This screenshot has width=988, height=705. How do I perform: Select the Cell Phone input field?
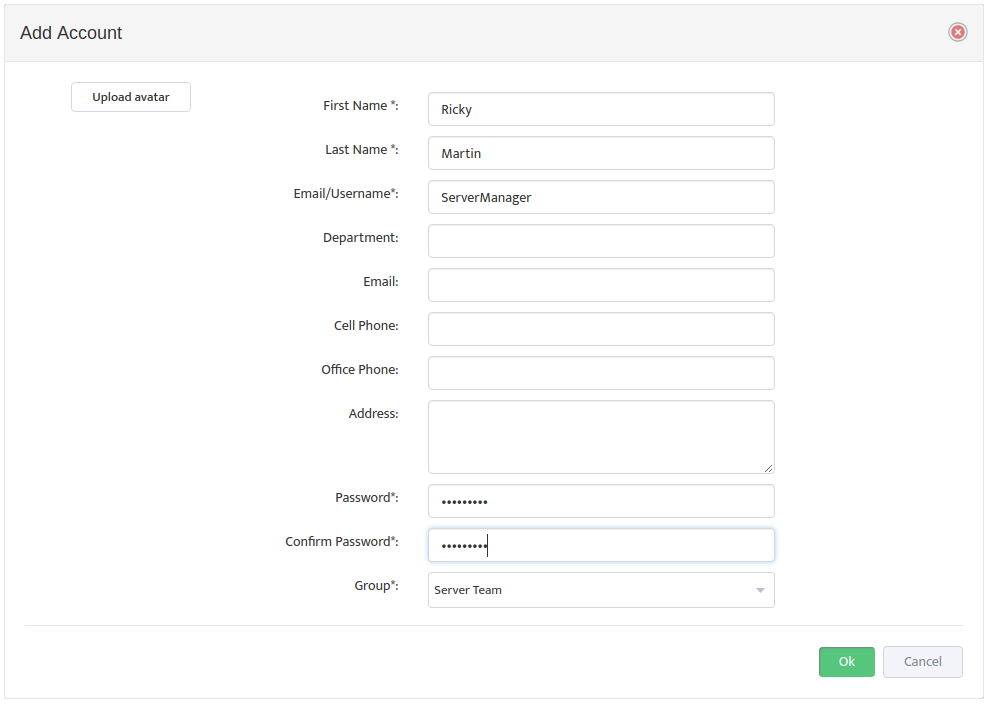tap(601, 329)
